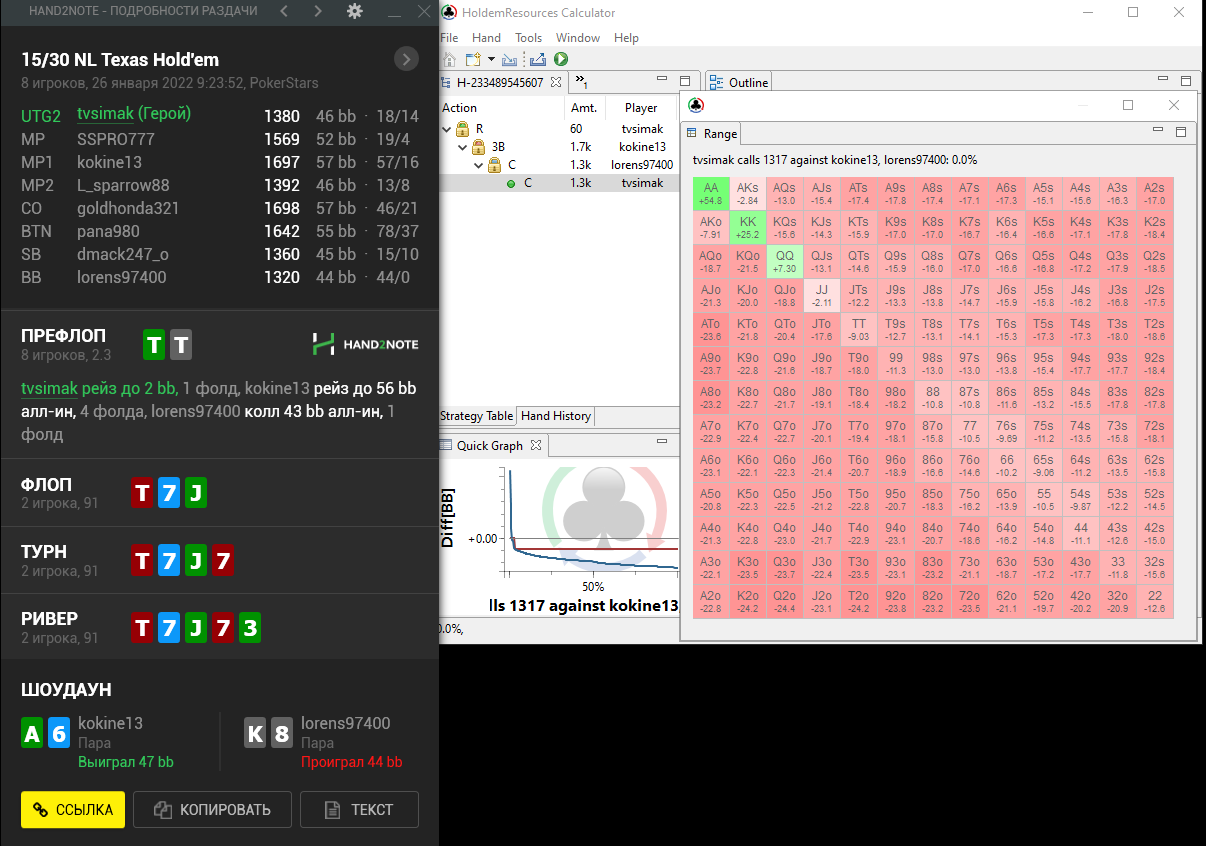Viewport: 1206px width, 846px height.
Task: Click the Import hand toolbar icon
Action: (x=510, y=60)
